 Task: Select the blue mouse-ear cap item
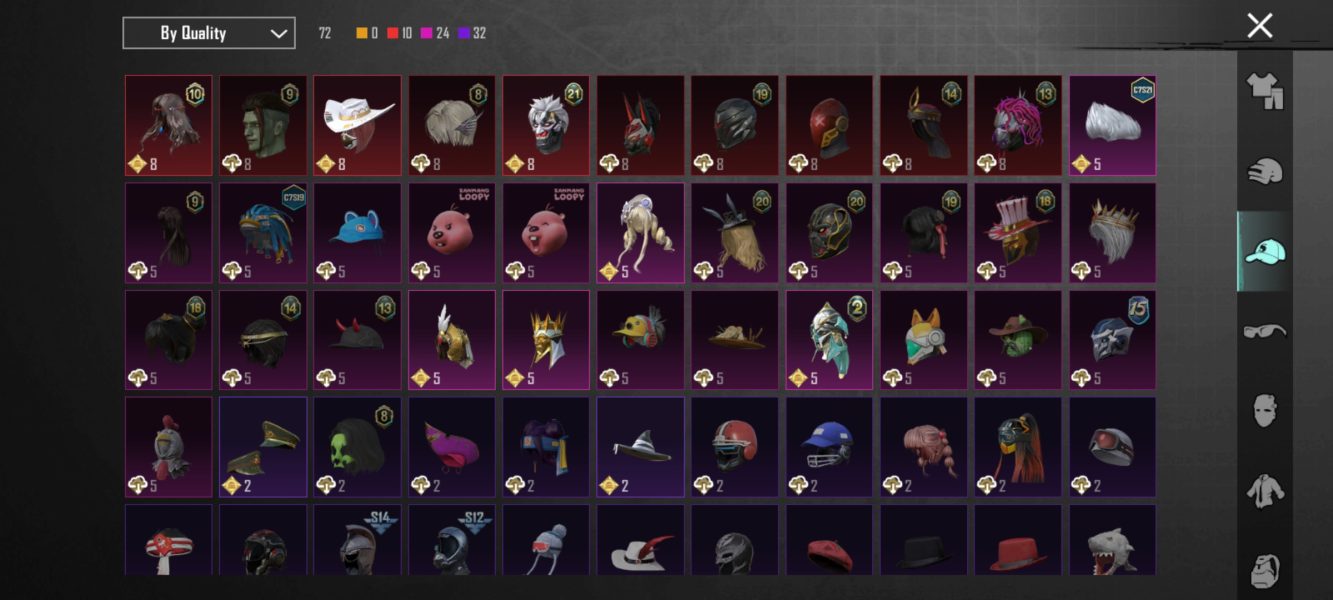pyautogui.click(x=357, y=233)
